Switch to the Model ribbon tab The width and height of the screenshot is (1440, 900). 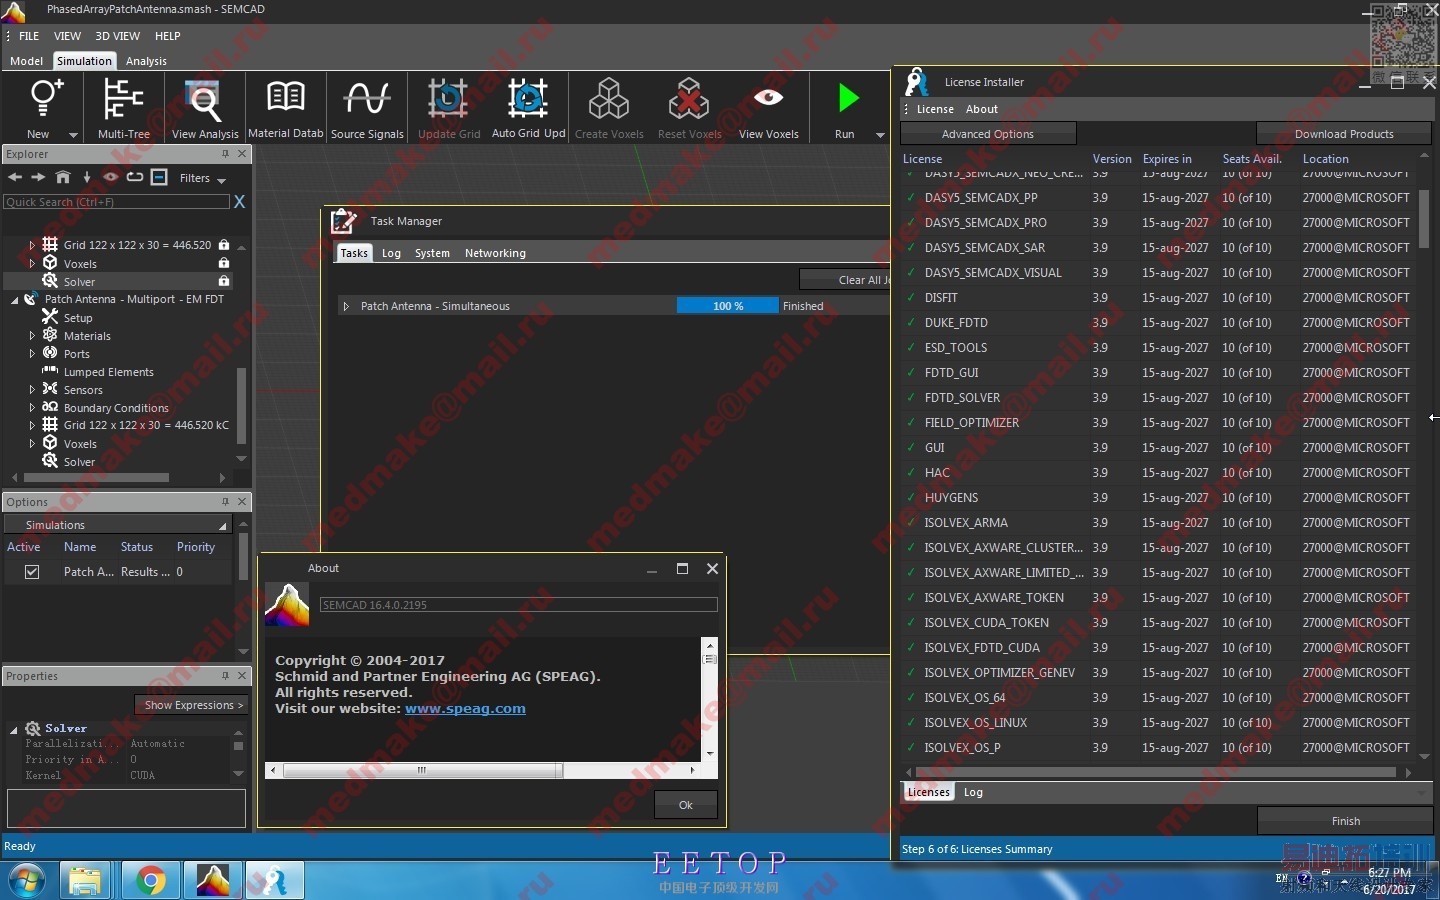(26, 61)
